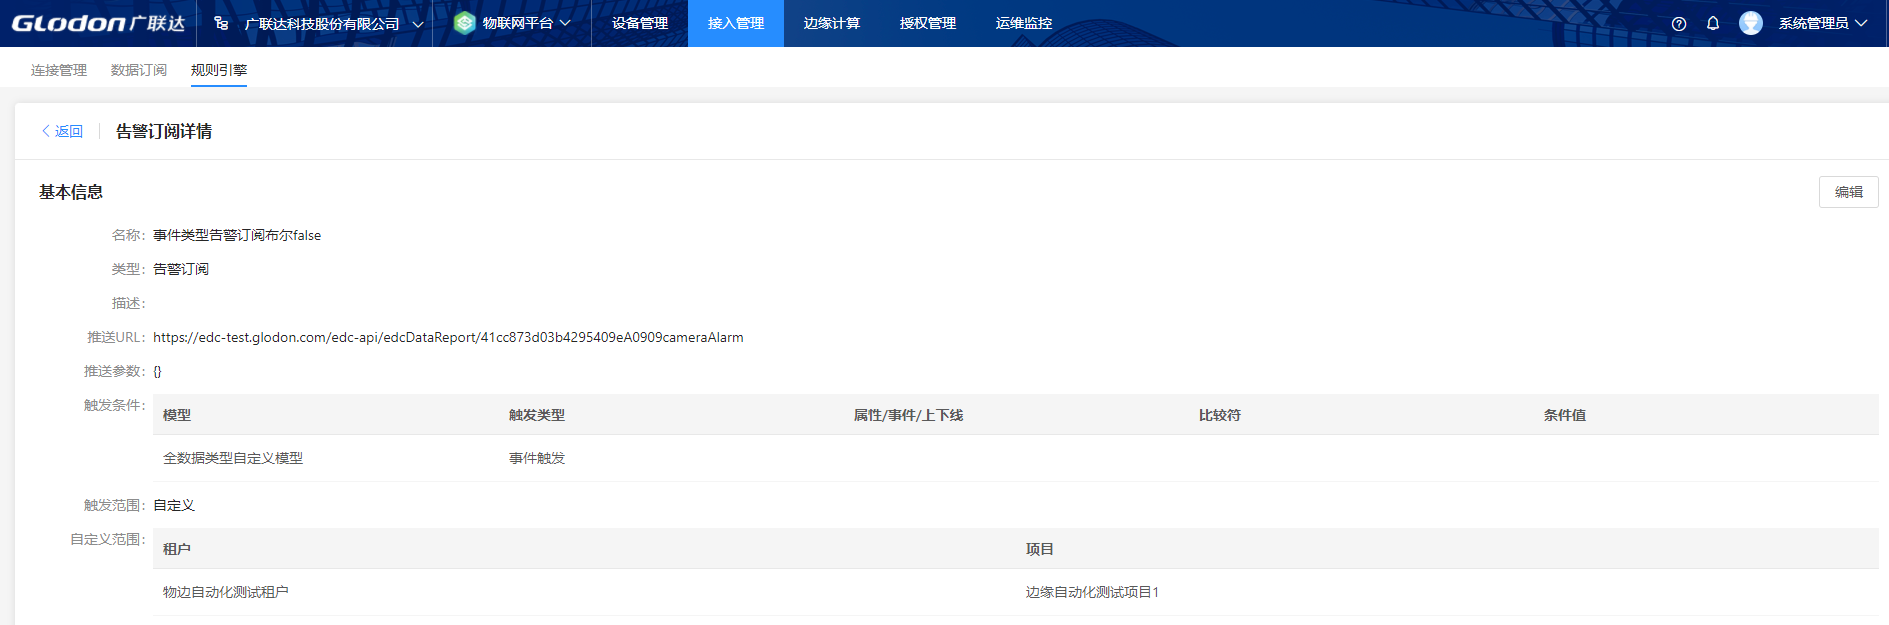This screenshot has height=625, width=1889.
Task: Open the 运维监控 menu
Action: click(1024, 23)
